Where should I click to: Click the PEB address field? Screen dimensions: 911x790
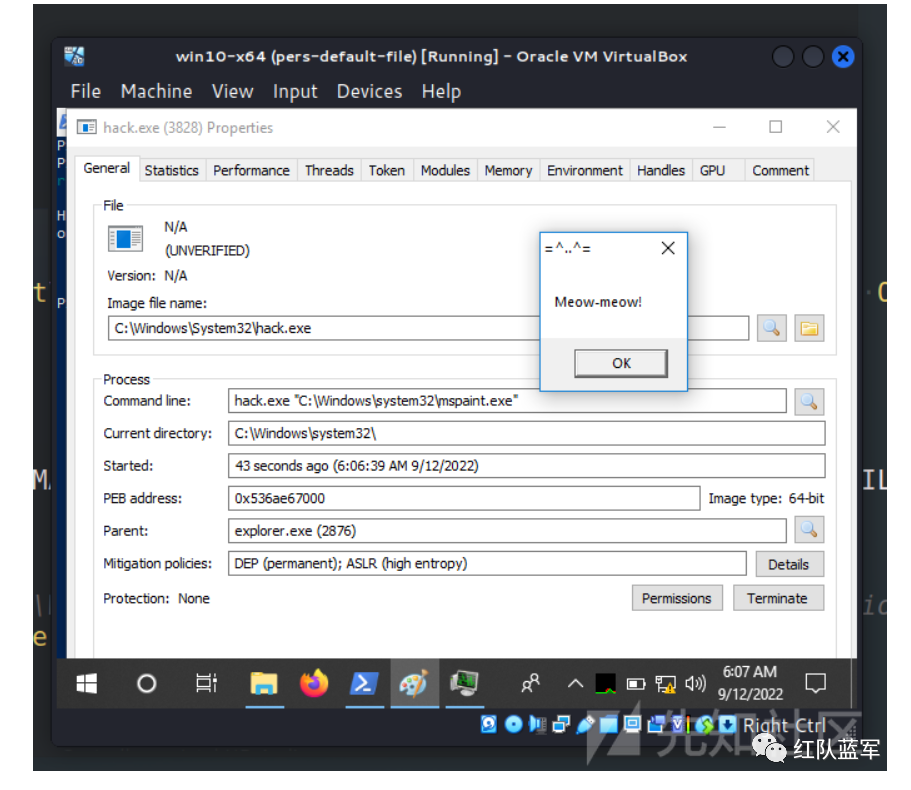[x=464, y=498]
